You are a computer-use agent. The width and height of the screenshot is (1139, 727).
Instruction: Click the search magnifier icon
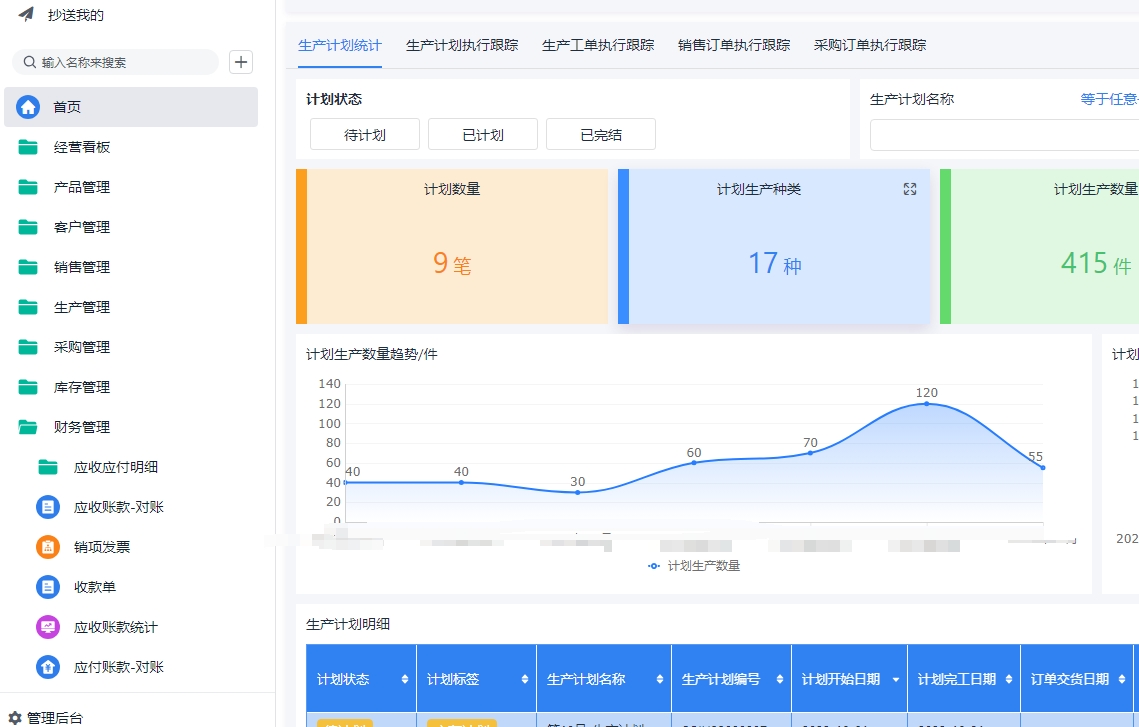30,62
